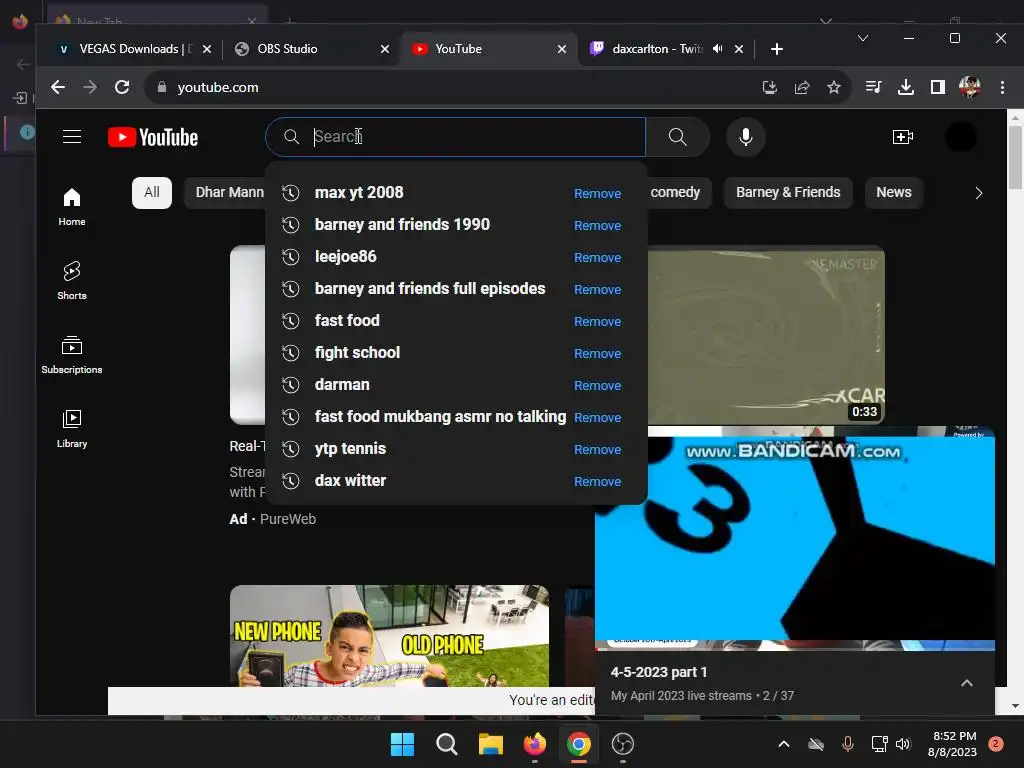This screenshot has width=1024, height=768.
Task: Click the share this page icon
Action: click(x=802, y=87)
